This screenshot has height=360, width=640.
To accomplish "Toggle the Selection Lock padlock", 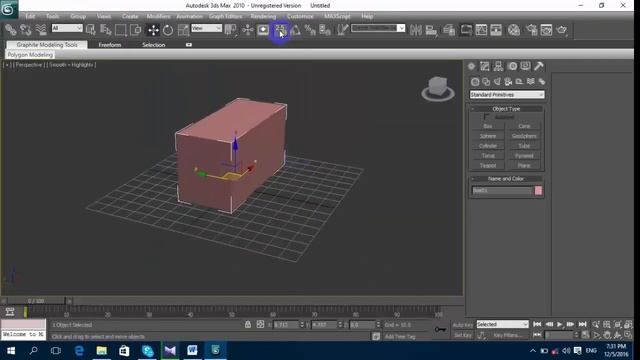I will 248,324.
